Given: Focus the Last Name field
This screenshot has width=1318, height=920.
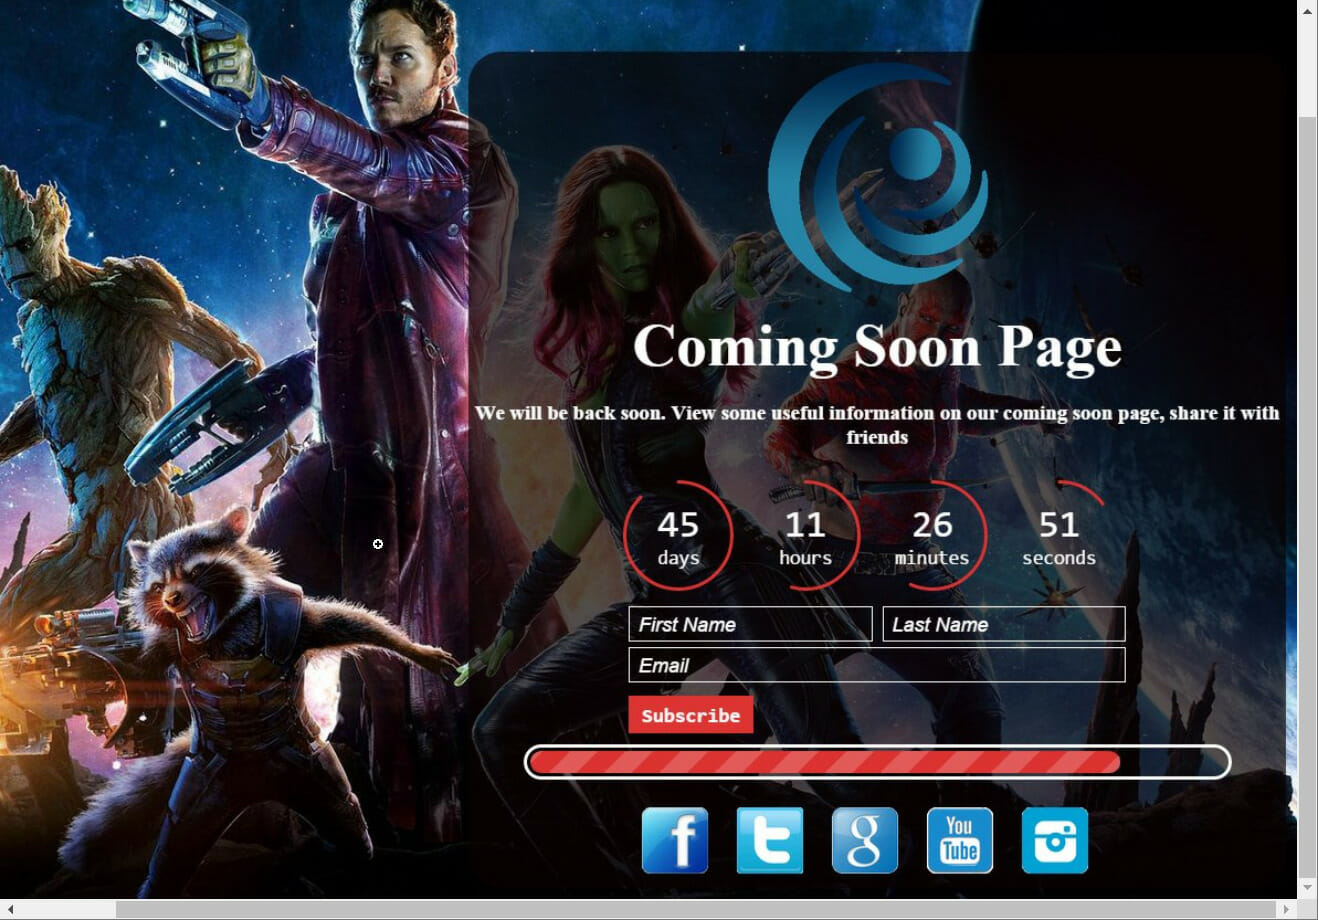Looking at the screenshot, I should [x=1004, y=624].
